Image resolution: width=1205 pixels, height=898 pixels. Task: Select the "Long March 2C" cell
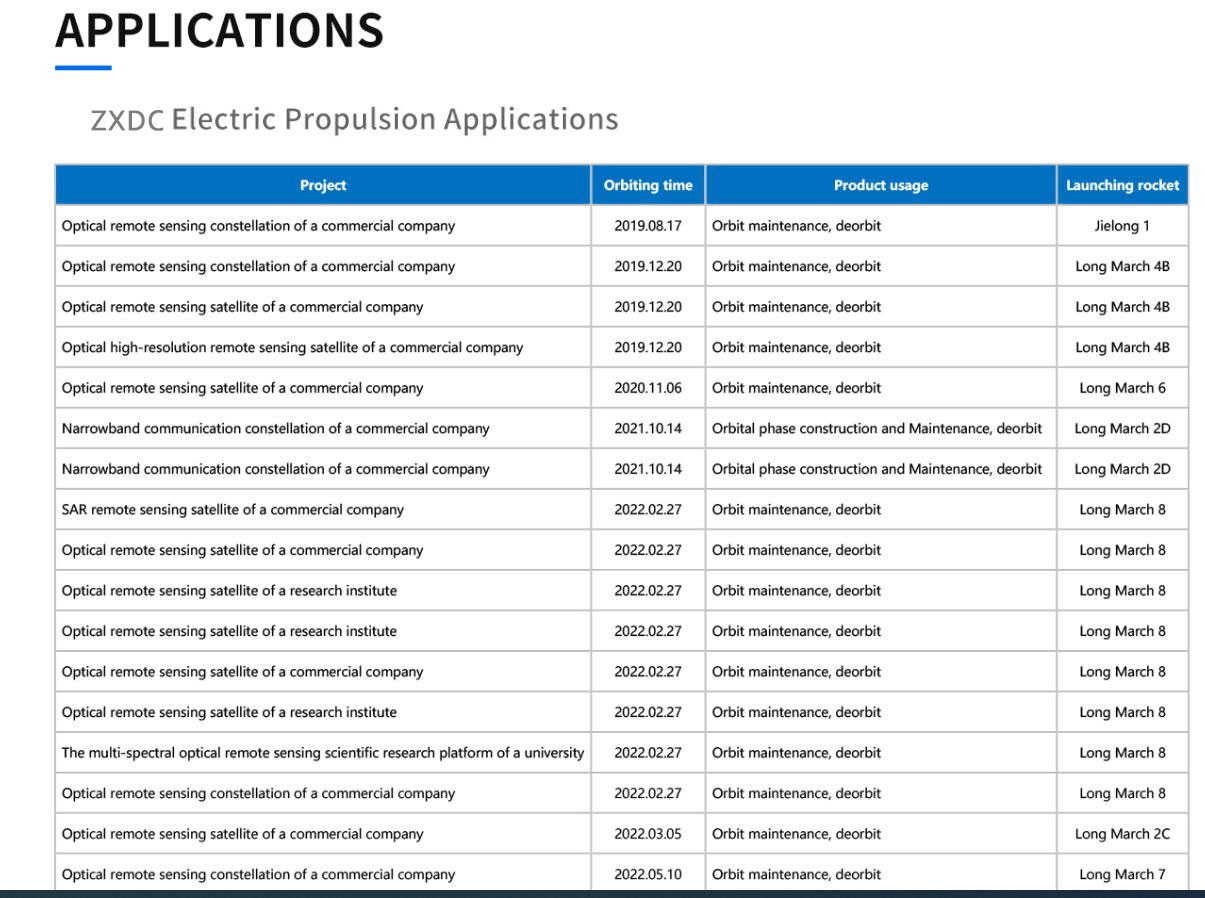[x=1122, y=834]
